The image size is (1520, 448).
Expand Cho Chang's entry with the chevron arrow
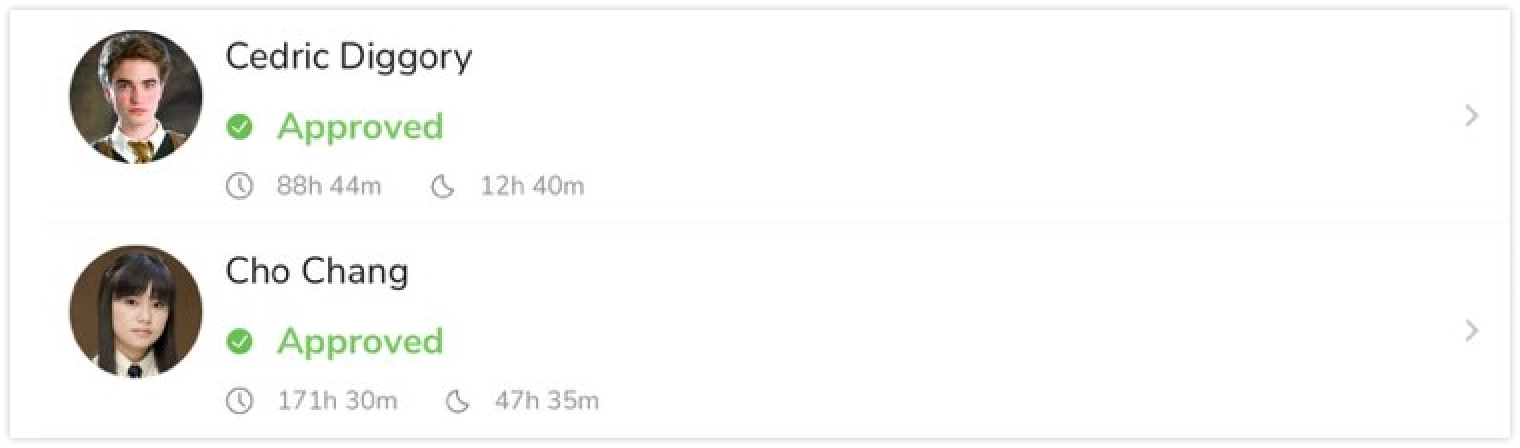click(x=1471, y=331)
